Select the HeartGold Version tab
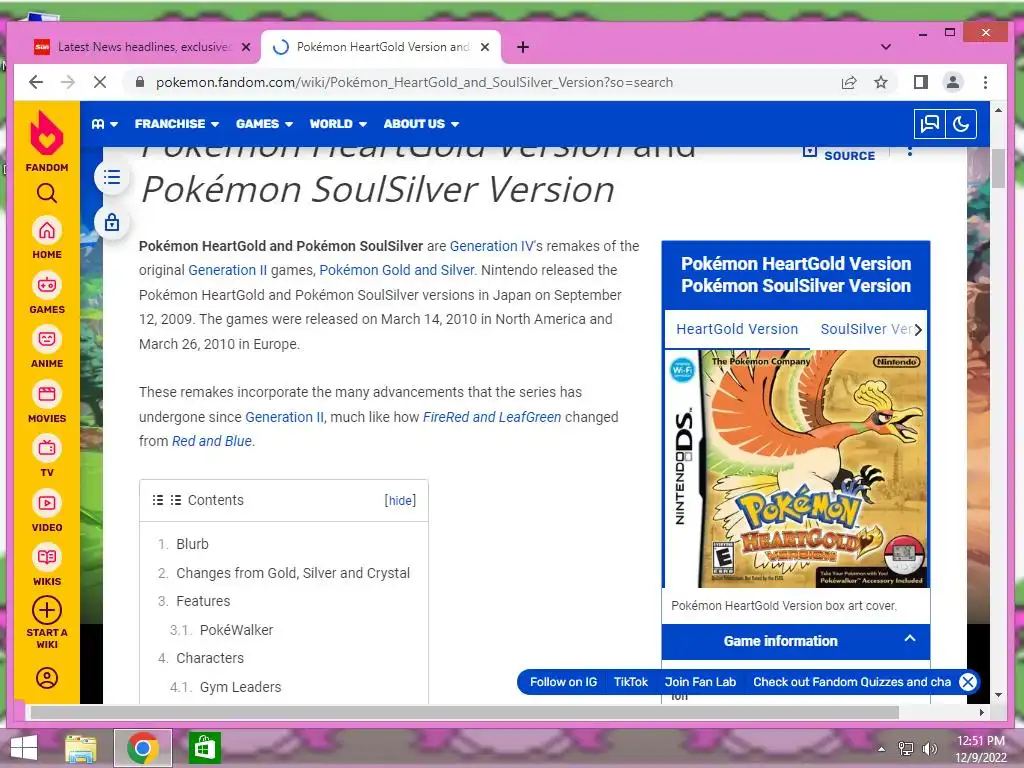 737,329
